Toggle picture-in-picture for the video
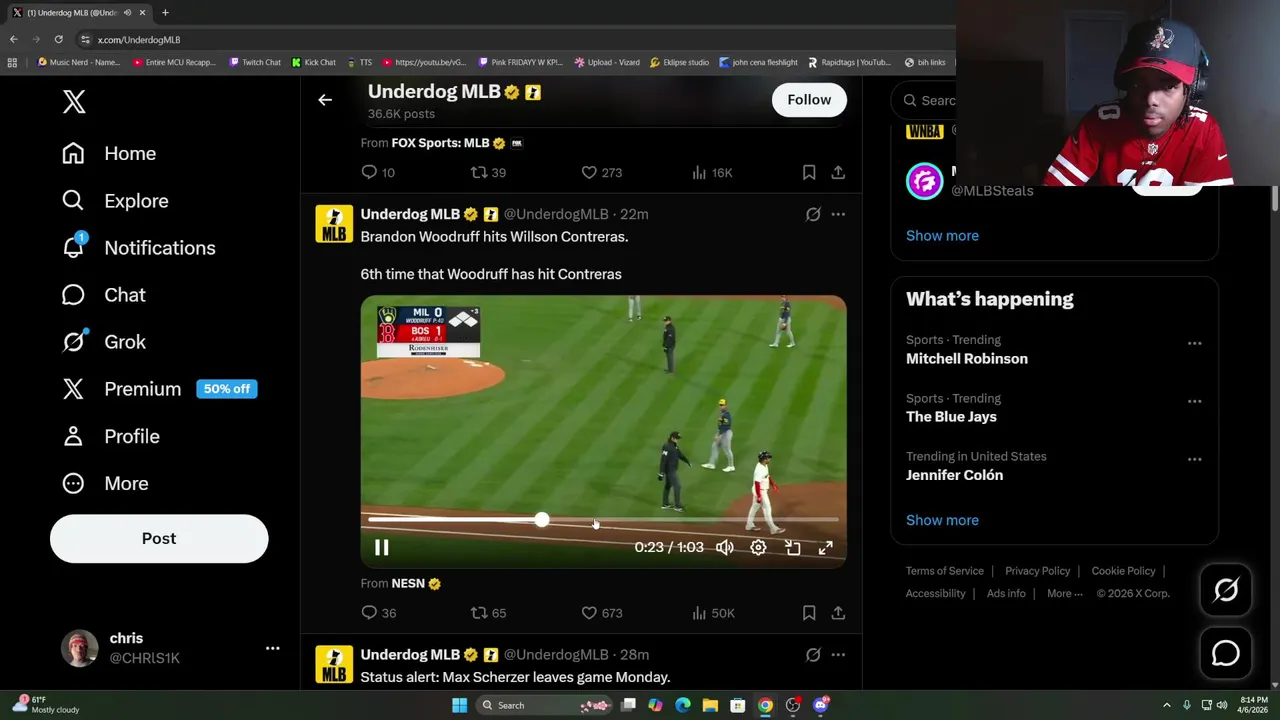 point(792,547)
